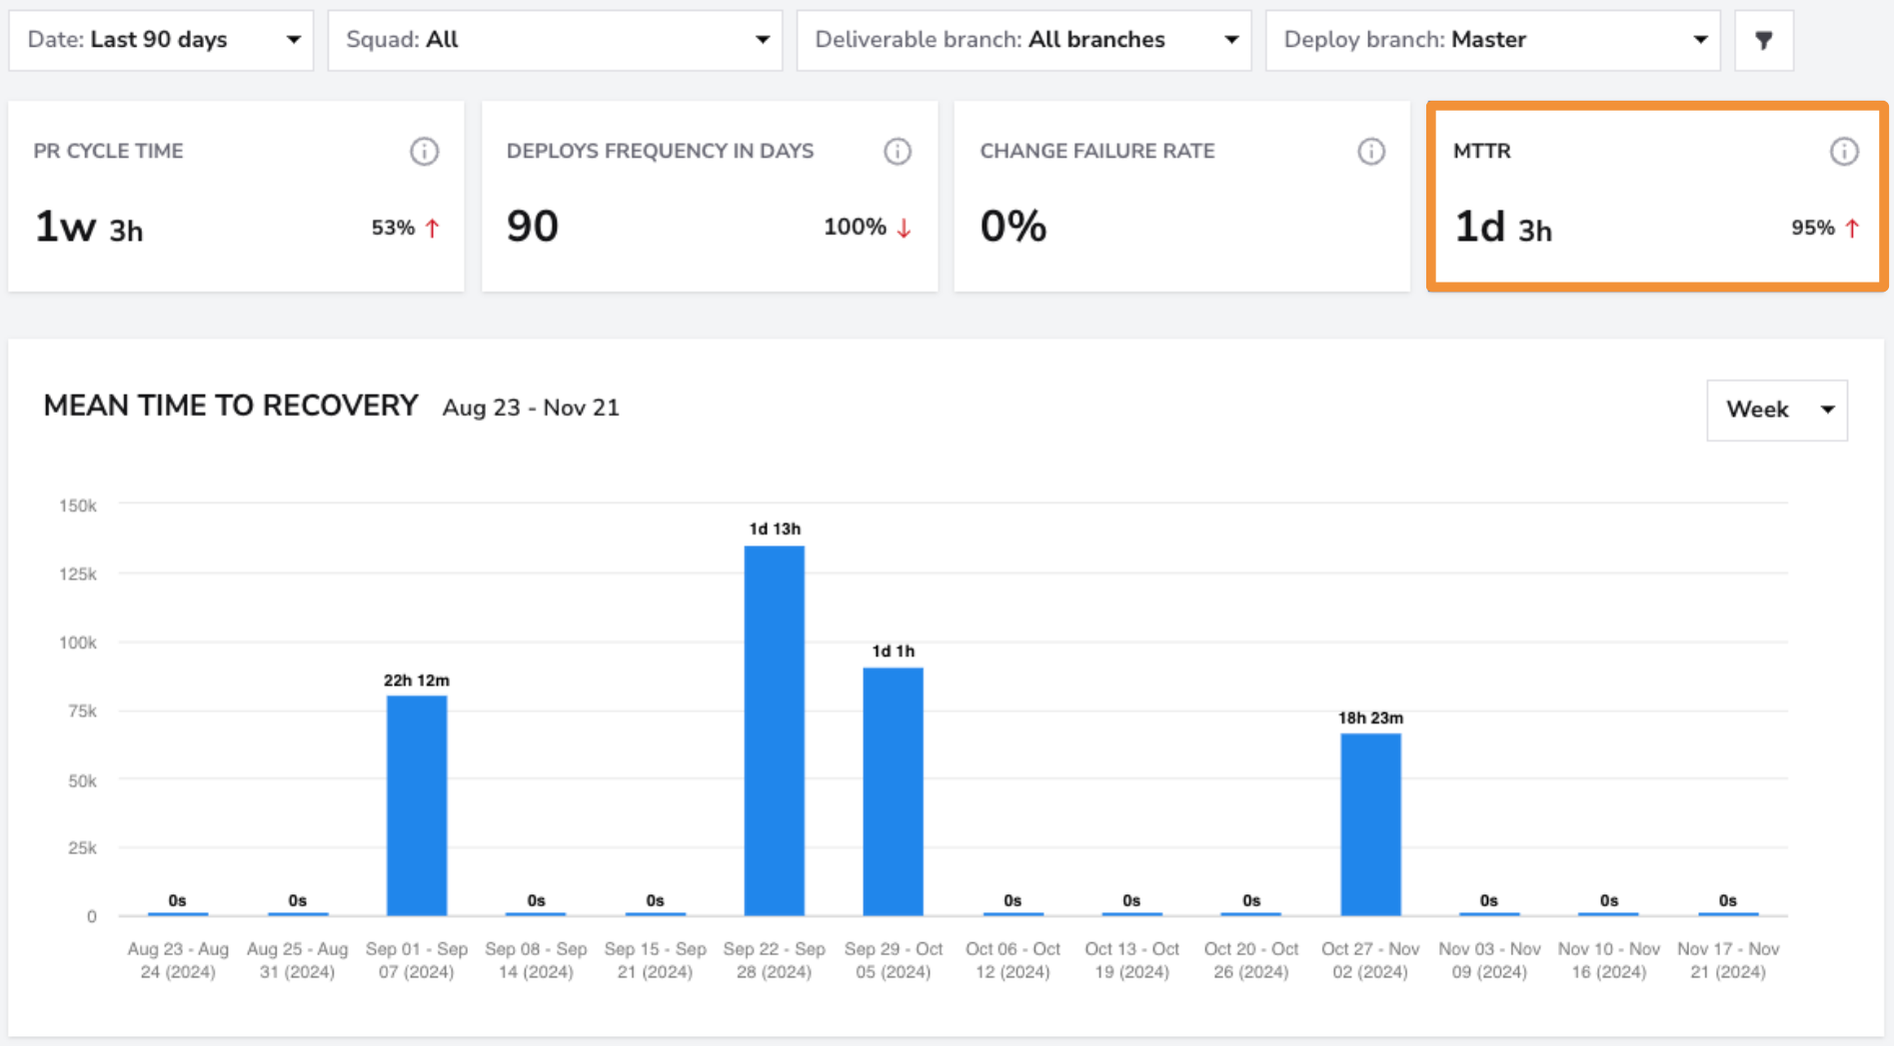Open Deploys Frequency info icon
1895x1046 pixels.
[x=897, y=151]
